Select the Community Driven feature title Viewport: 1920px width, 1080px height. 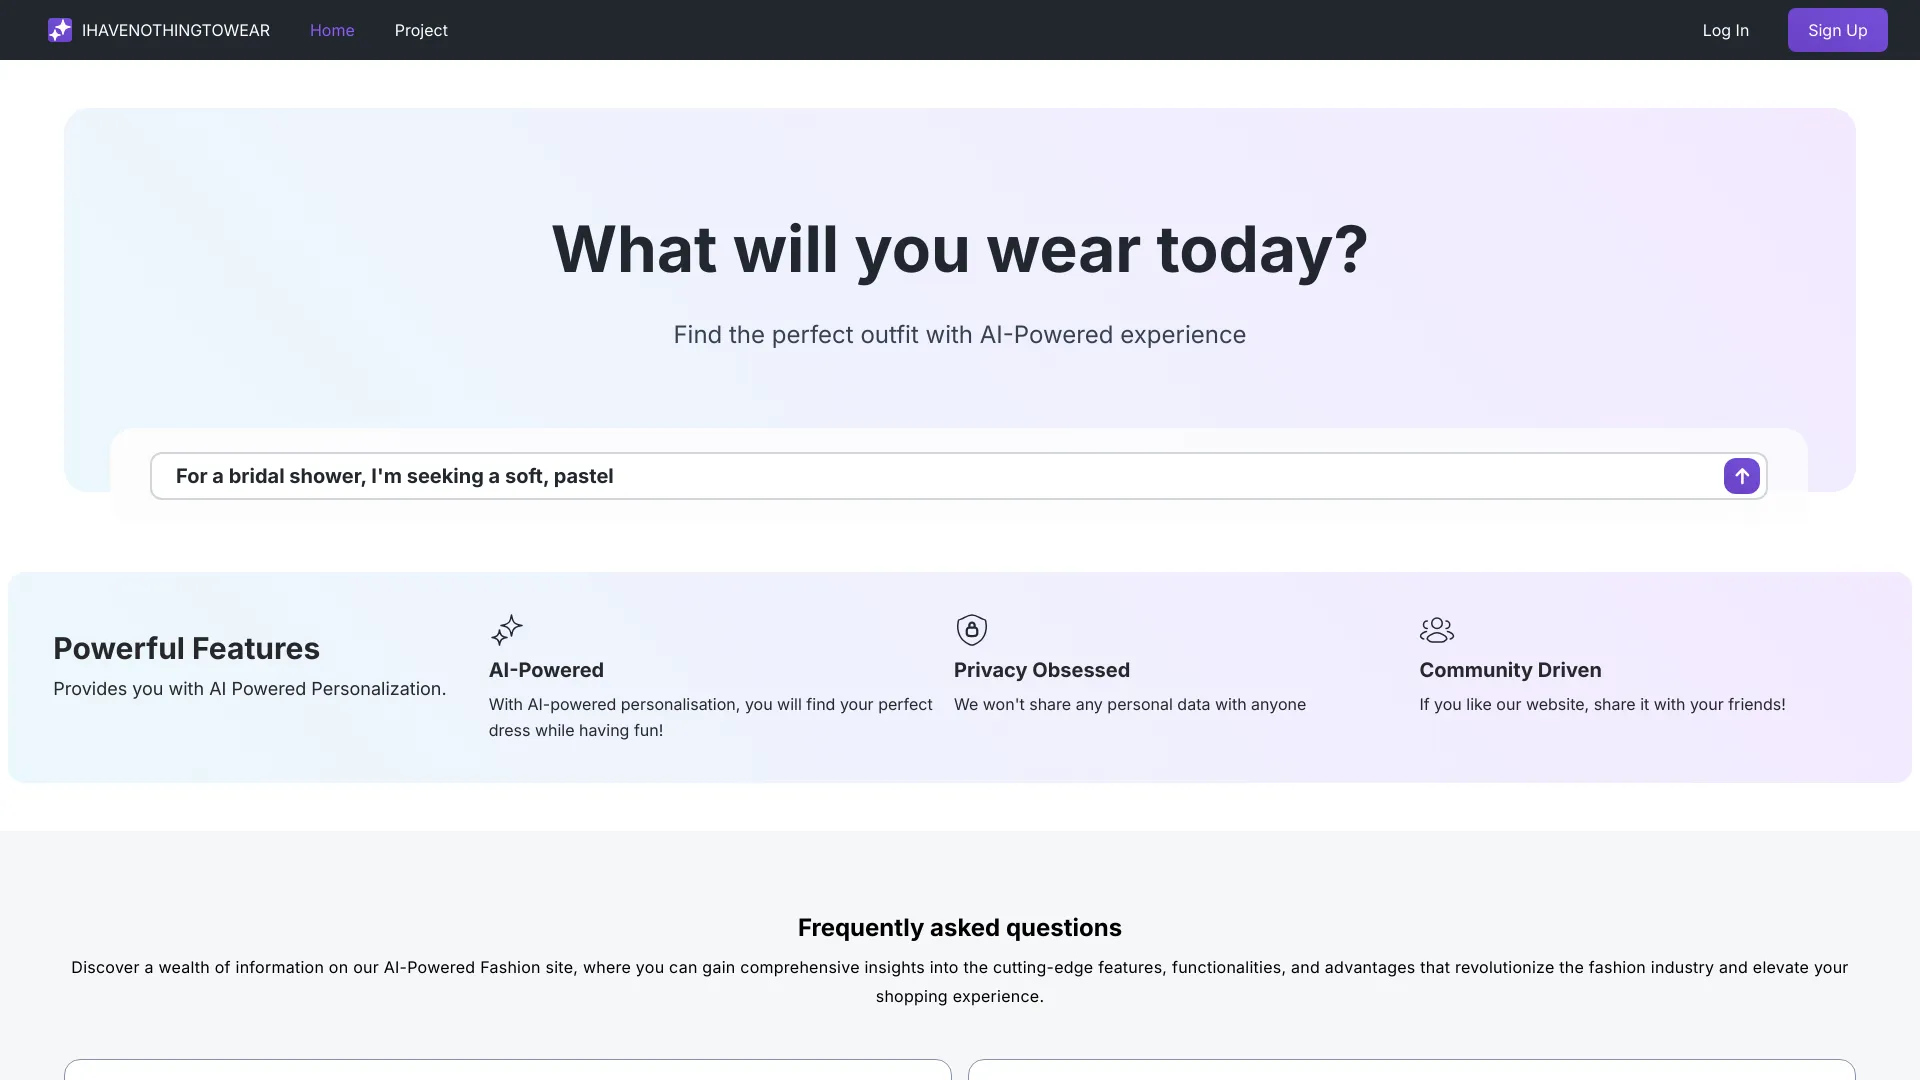pyautogui.click(x=1510, y=670)
